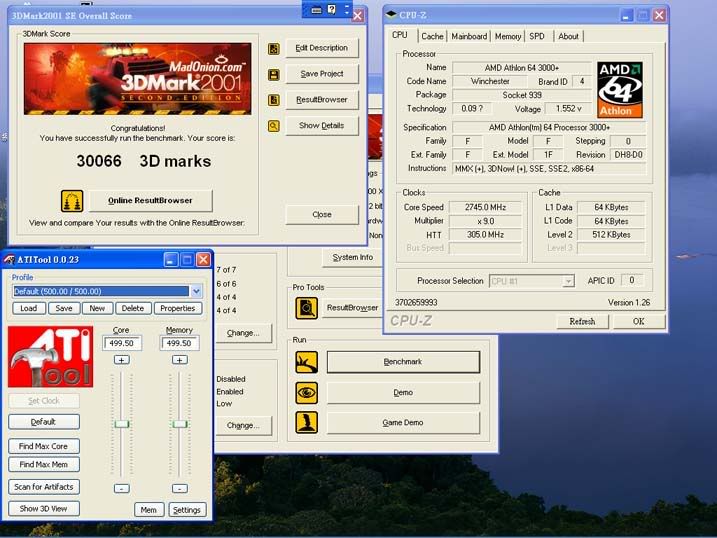
Task: Click the System Info button
Action: point(353,257)
